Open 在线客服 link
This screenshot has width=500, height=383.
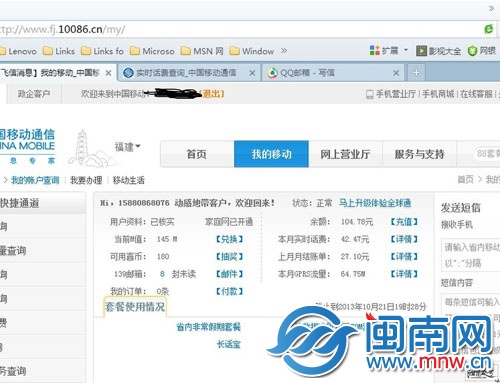click(476, 94)
